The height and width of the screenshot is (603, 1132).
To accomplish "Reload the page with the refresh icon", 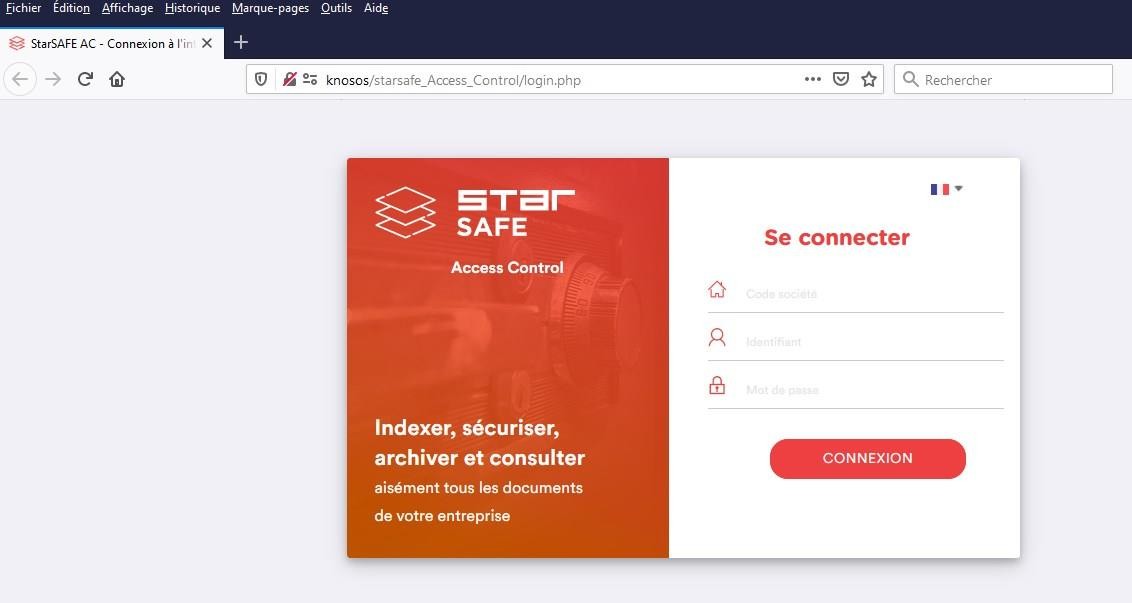I will click(85, 79).
